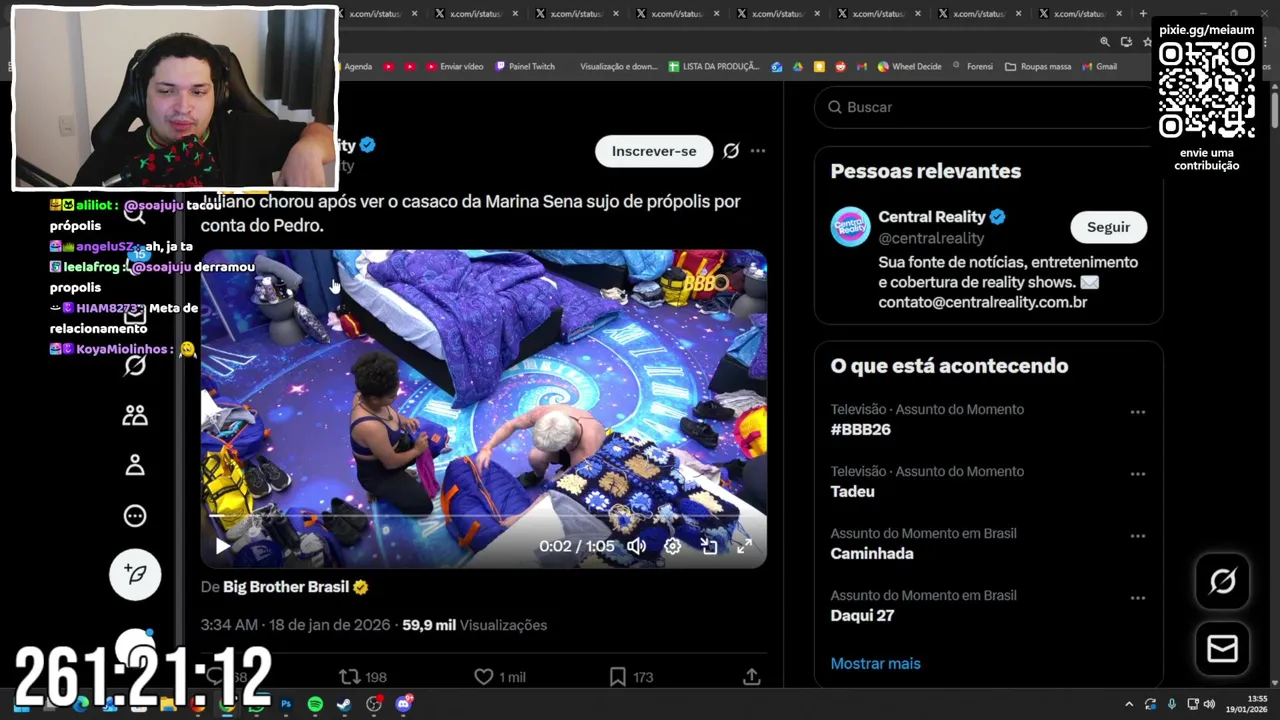The width and height of the screenshot is (1280, 720).
Task: Open Spotify from the taskbar
Action: tap(315, 704)
